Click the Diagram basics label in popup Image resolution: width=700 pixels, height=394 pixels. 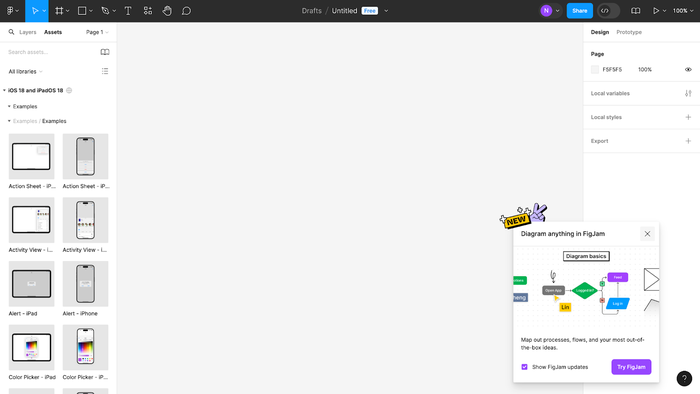click(586, 256)
